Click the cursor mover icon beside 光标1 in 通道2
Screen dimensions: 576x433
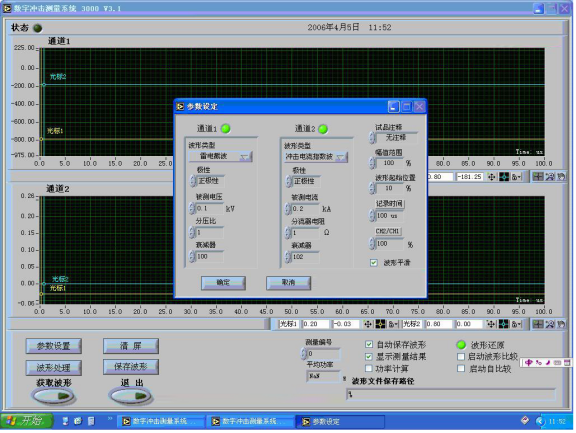click(x=368, y=324)
